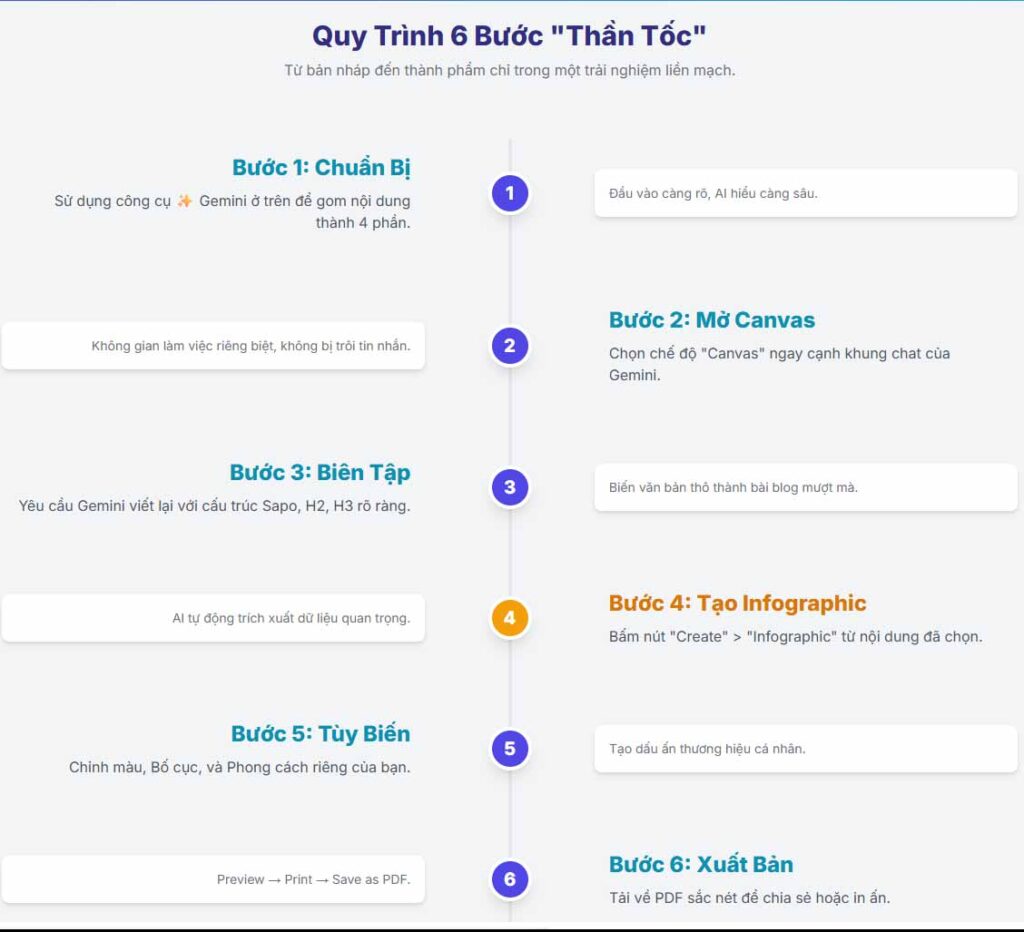Viewport: 1024px width, 932px height.
Task: Click the "Quy Trình 6 Bước" main title
Action: coord(510,36)
